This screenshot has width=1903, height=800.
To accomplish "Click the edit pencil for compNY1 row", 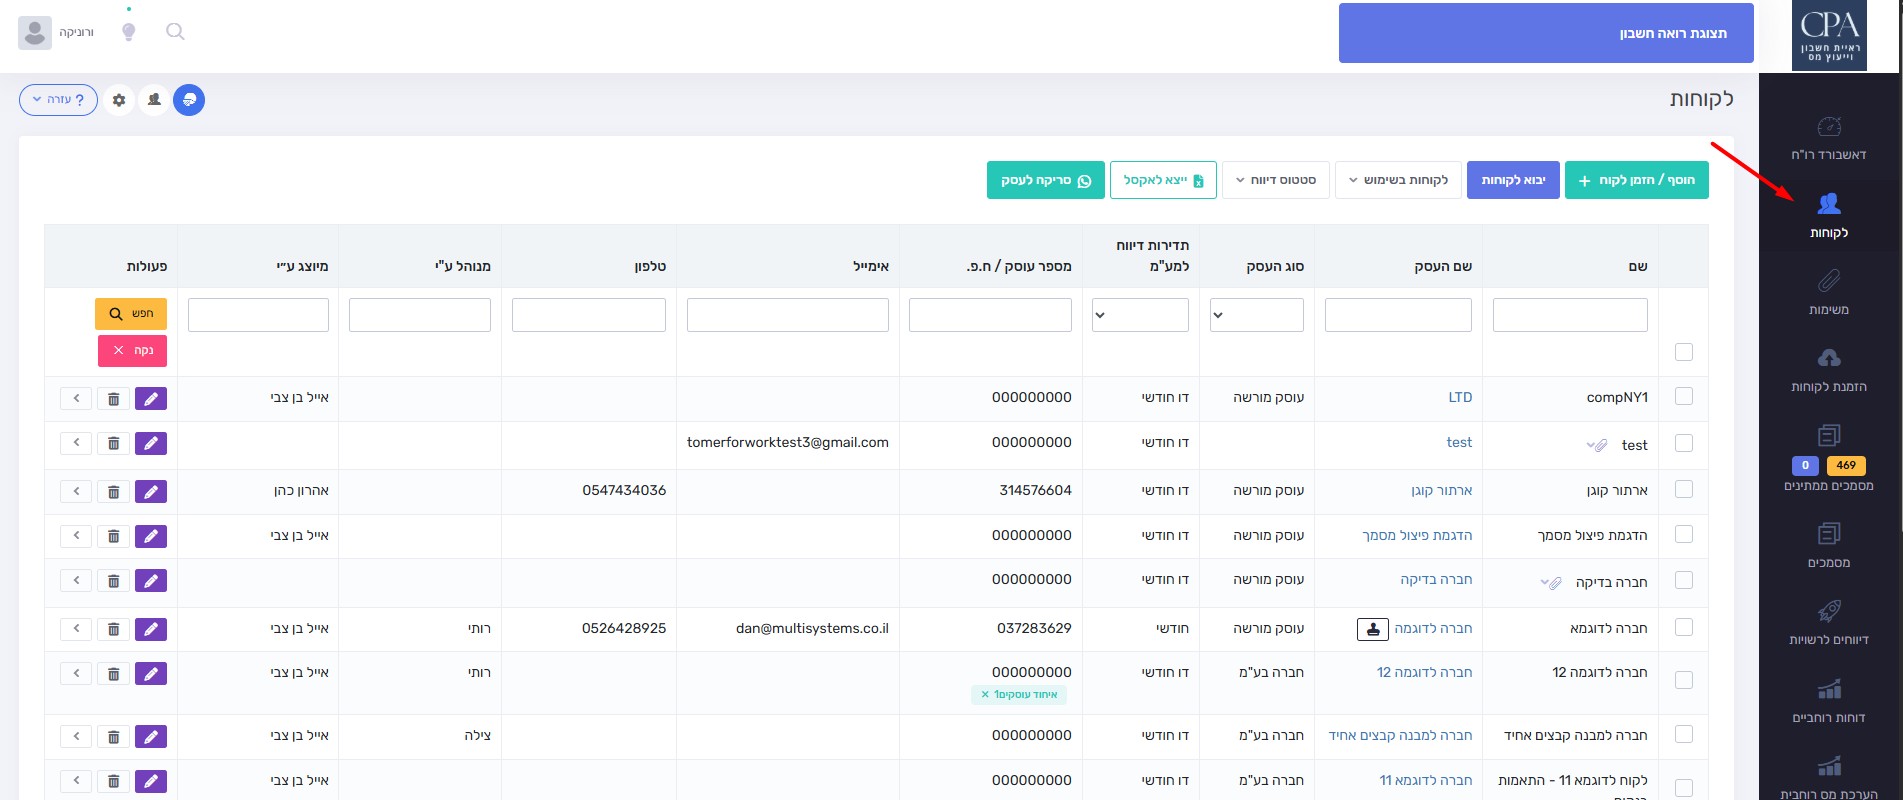I will pos(151,399).
